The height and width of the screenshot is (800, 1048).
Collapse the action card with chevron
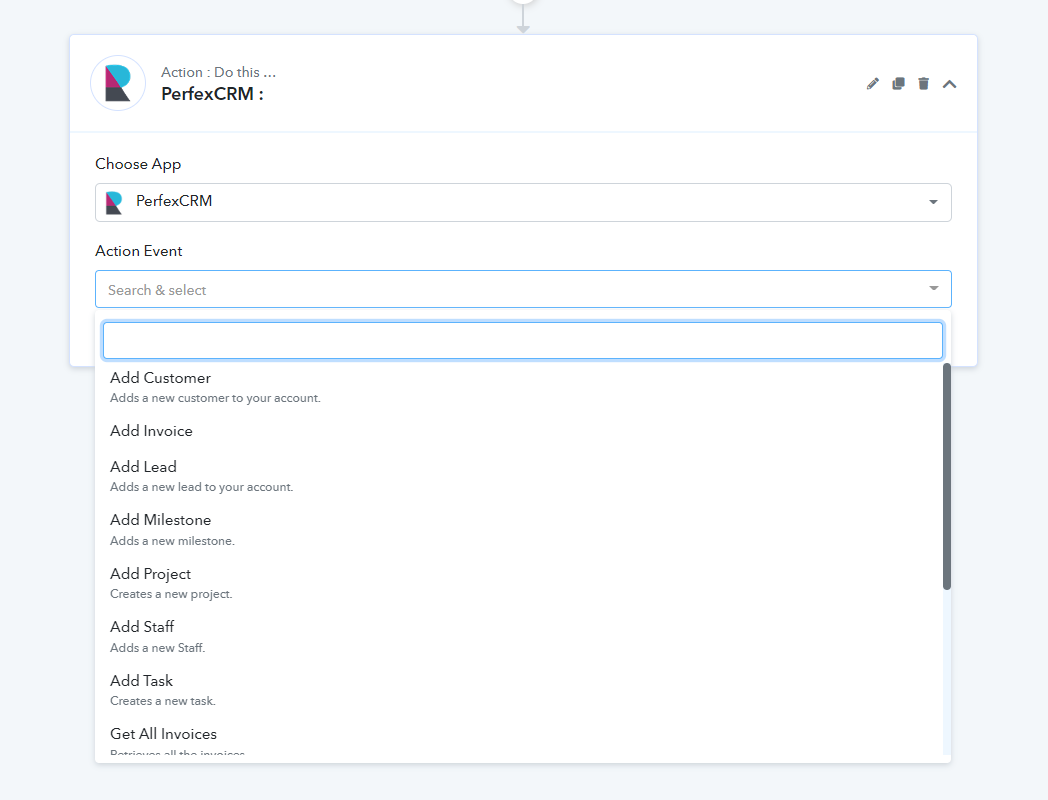point(949,84)
